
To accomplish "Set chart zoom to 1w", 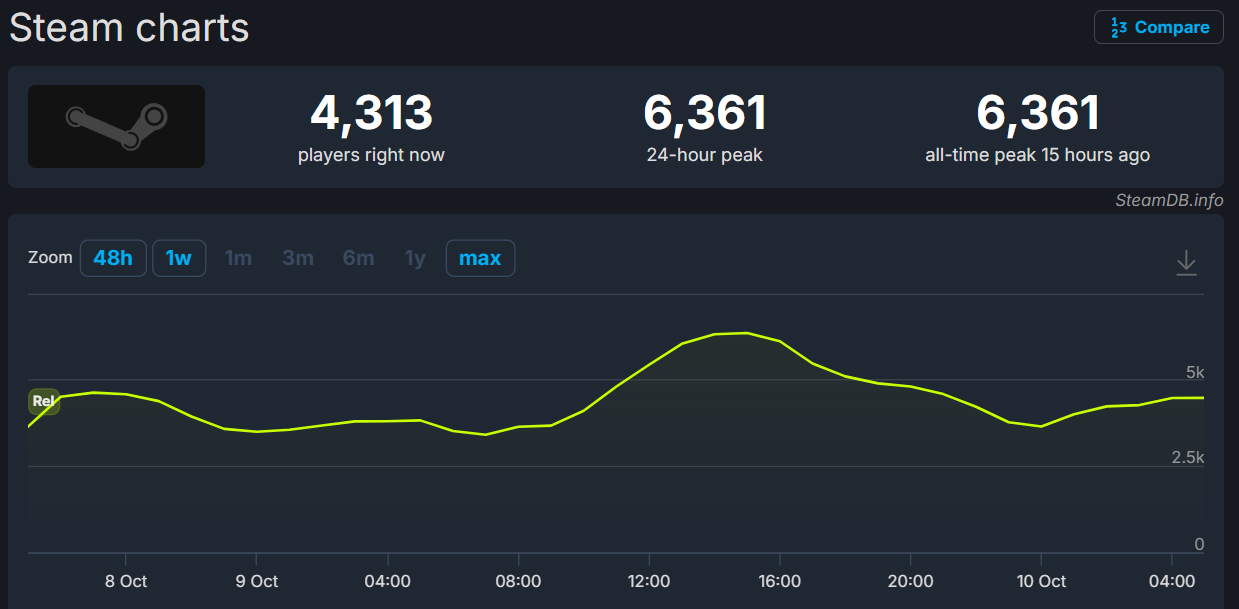I will 179,258.
